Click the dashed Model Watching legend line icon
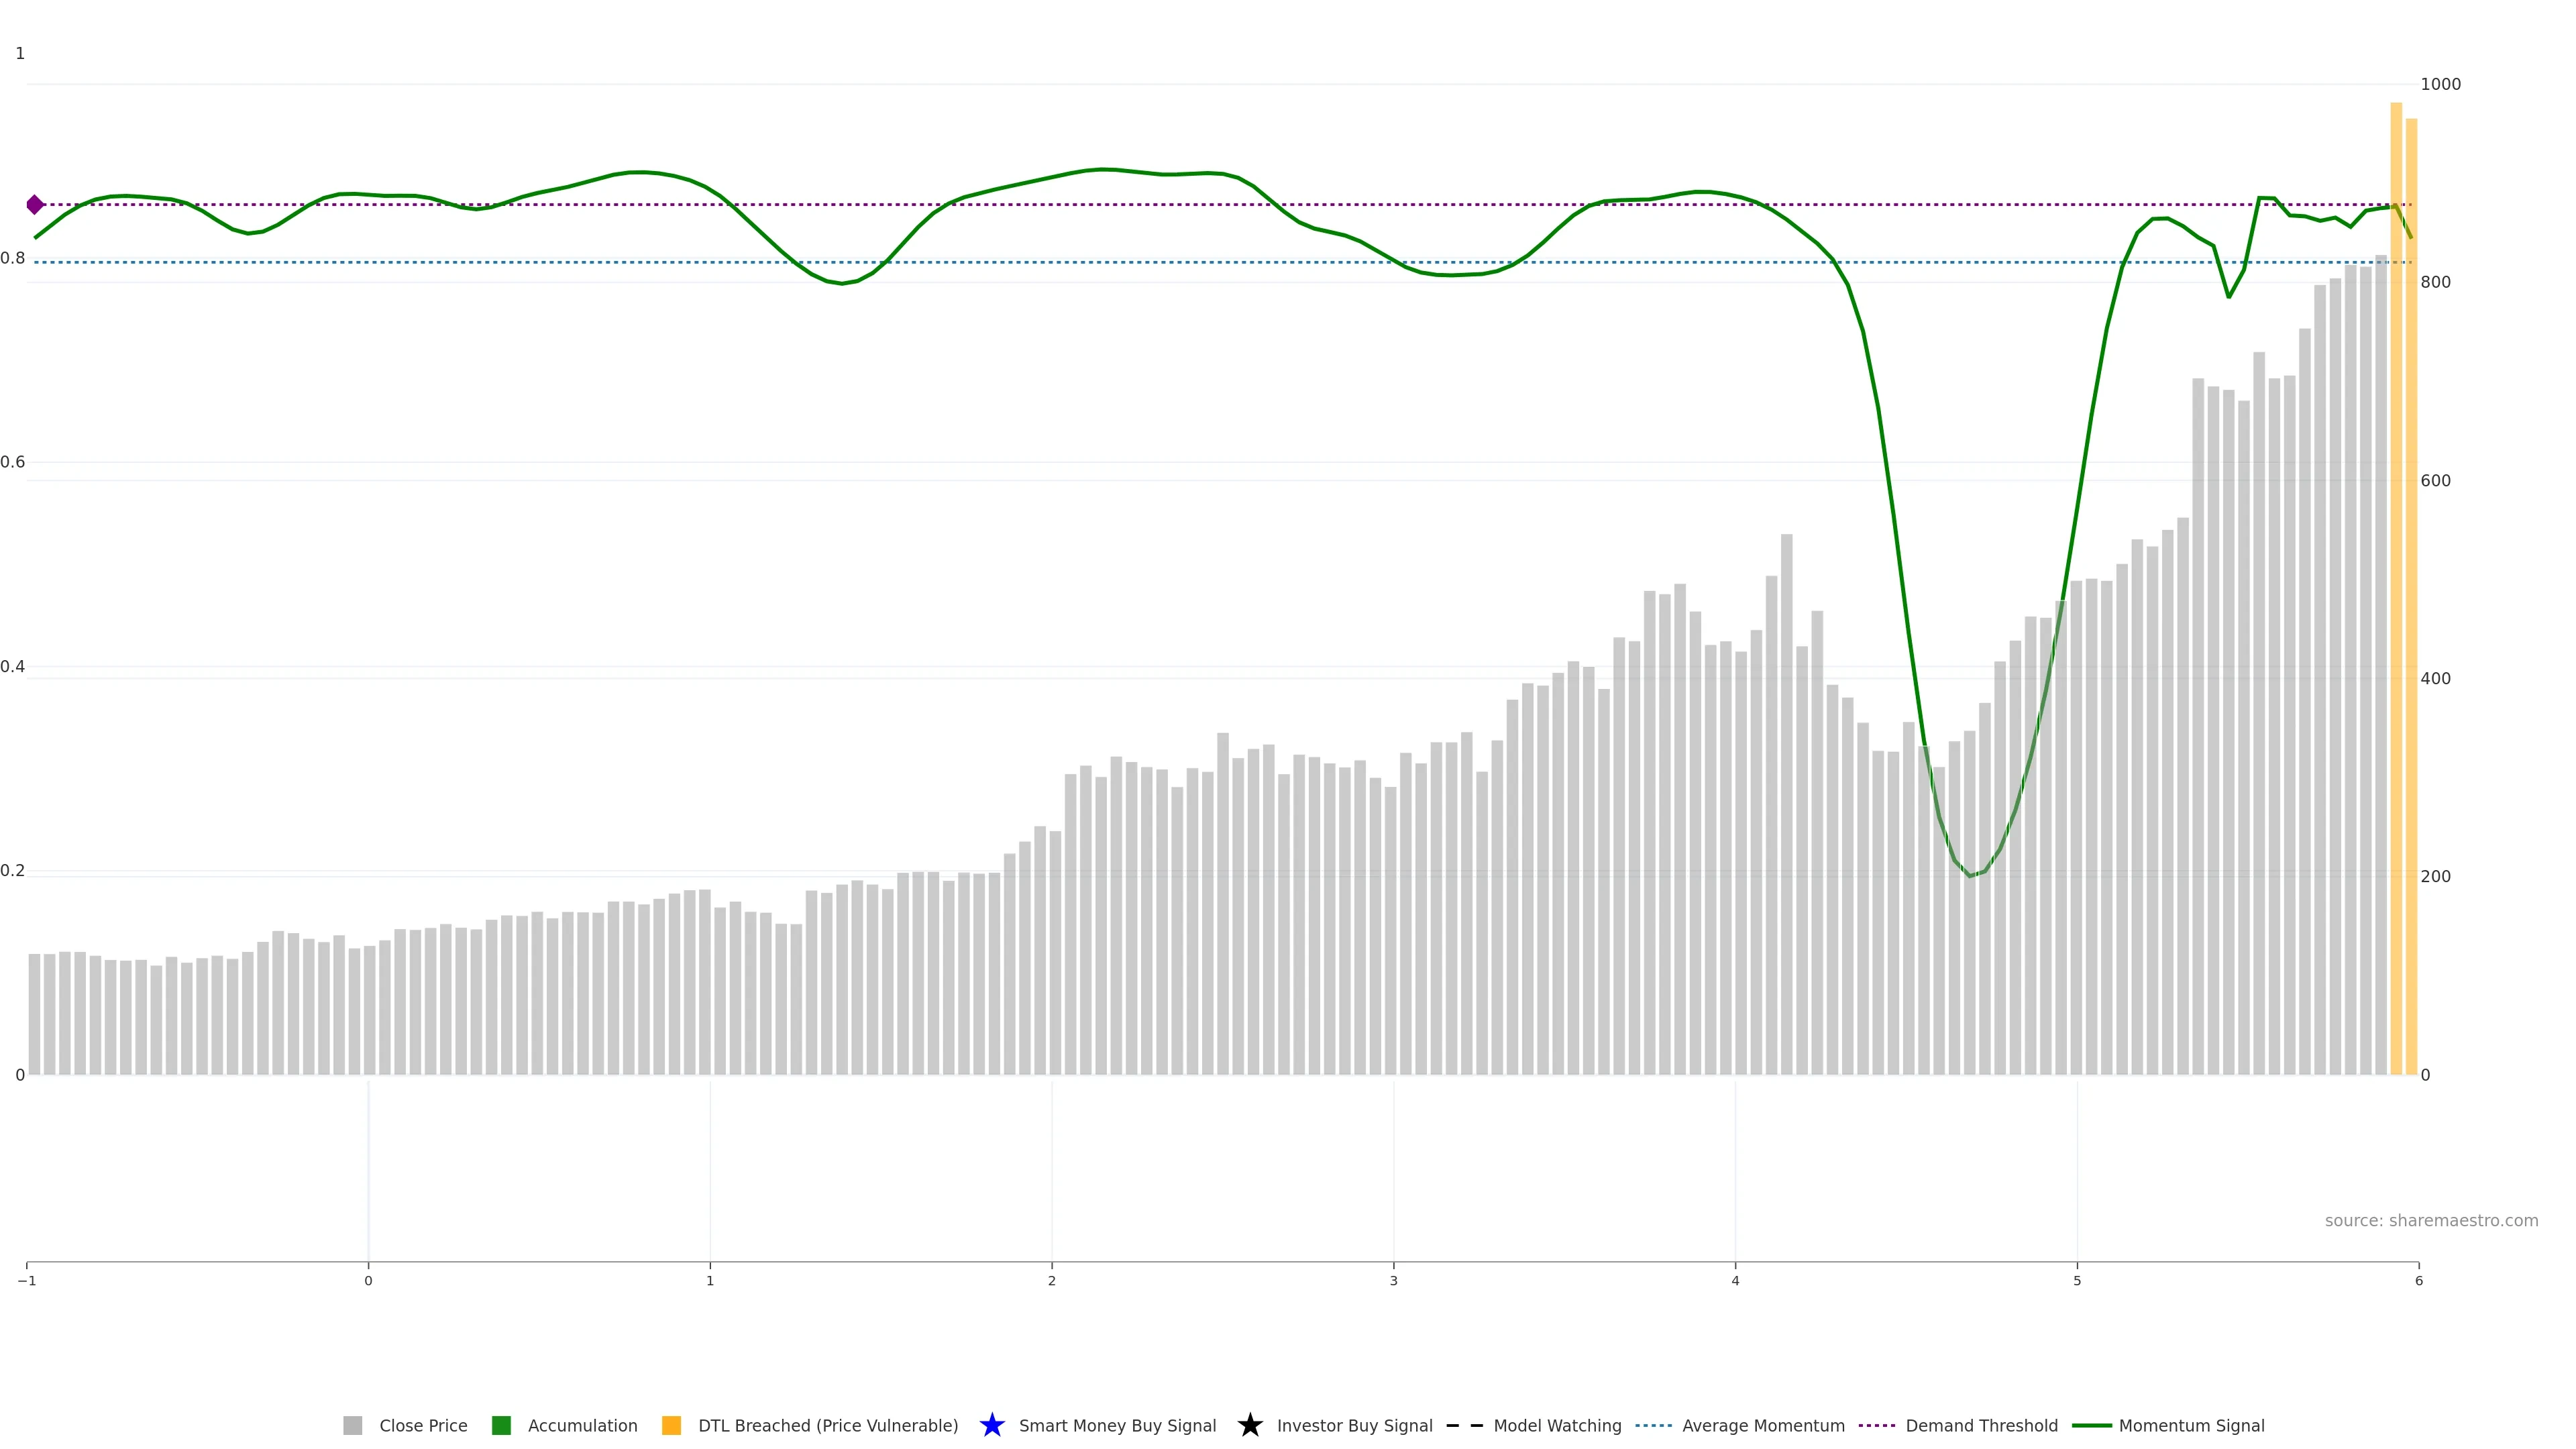2576x1449 pixels. [x=1464, y=1425]
